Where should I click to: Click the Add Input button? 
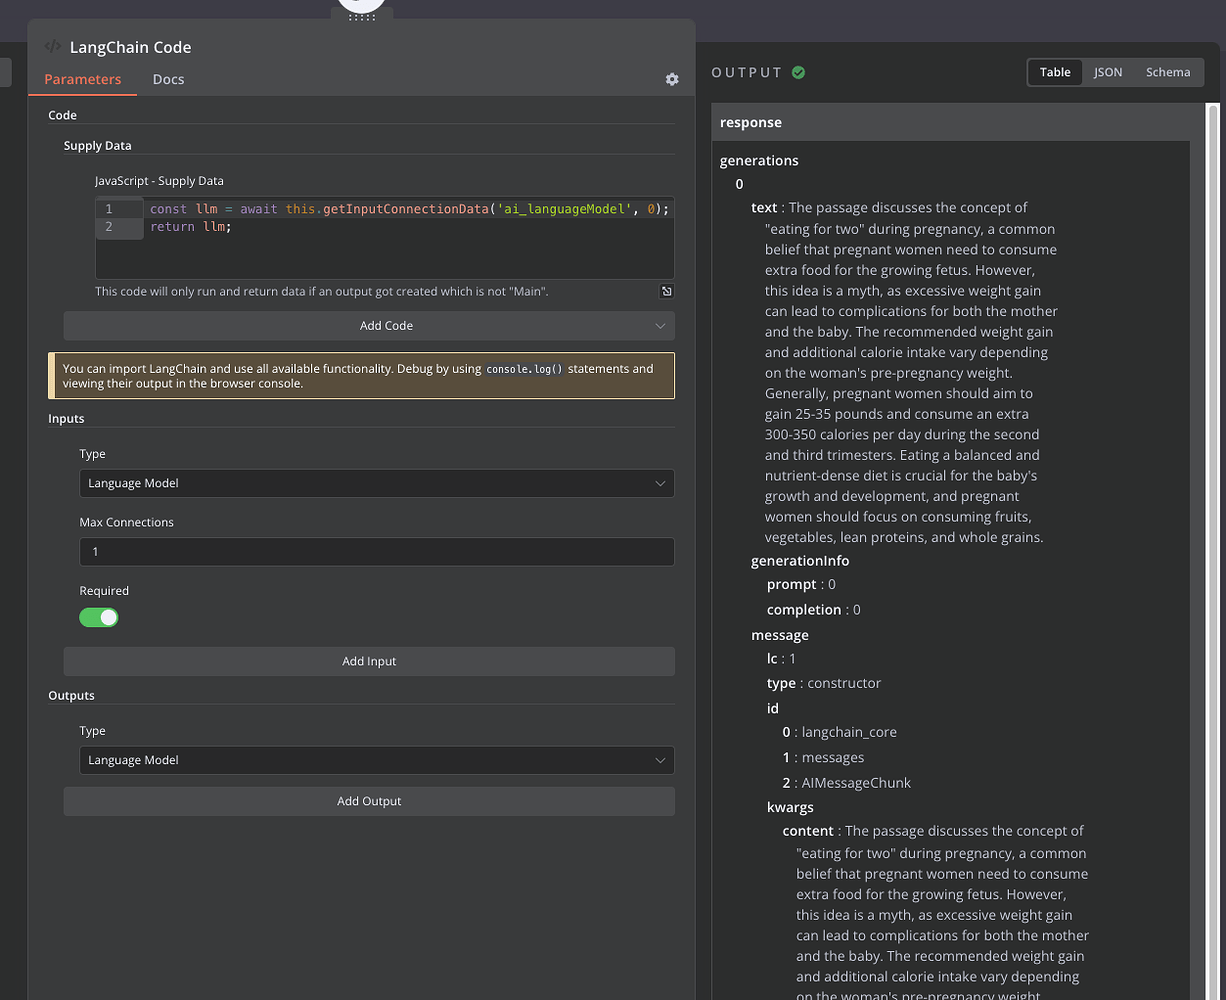click(369, 661)
